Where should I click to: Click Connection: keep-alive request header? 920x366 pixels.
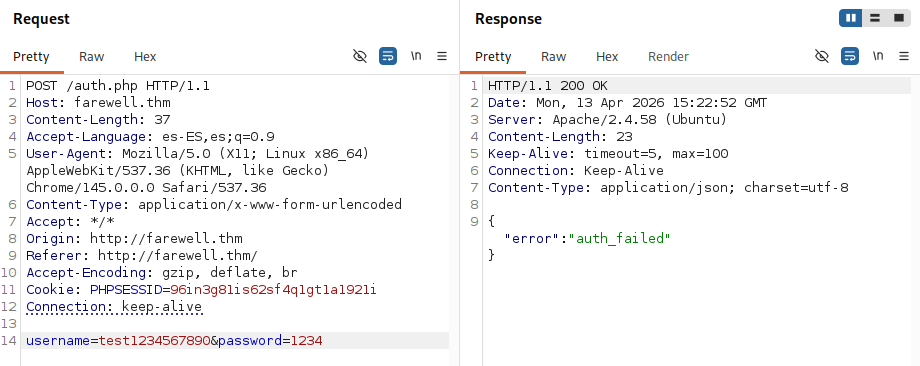click(x=114, y=307)
